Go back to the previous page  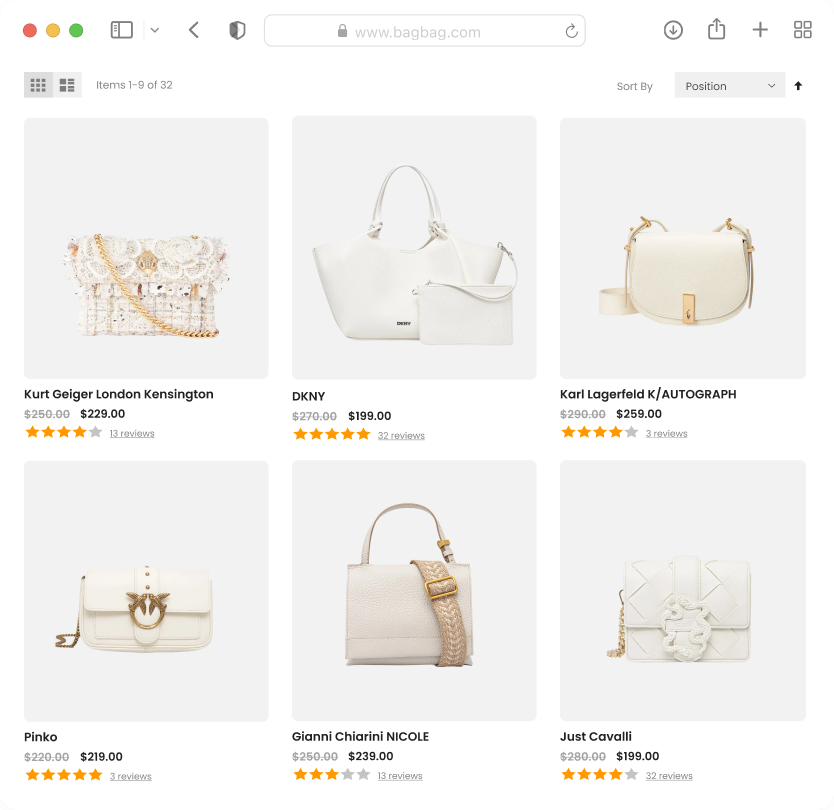tap(194, 30)
